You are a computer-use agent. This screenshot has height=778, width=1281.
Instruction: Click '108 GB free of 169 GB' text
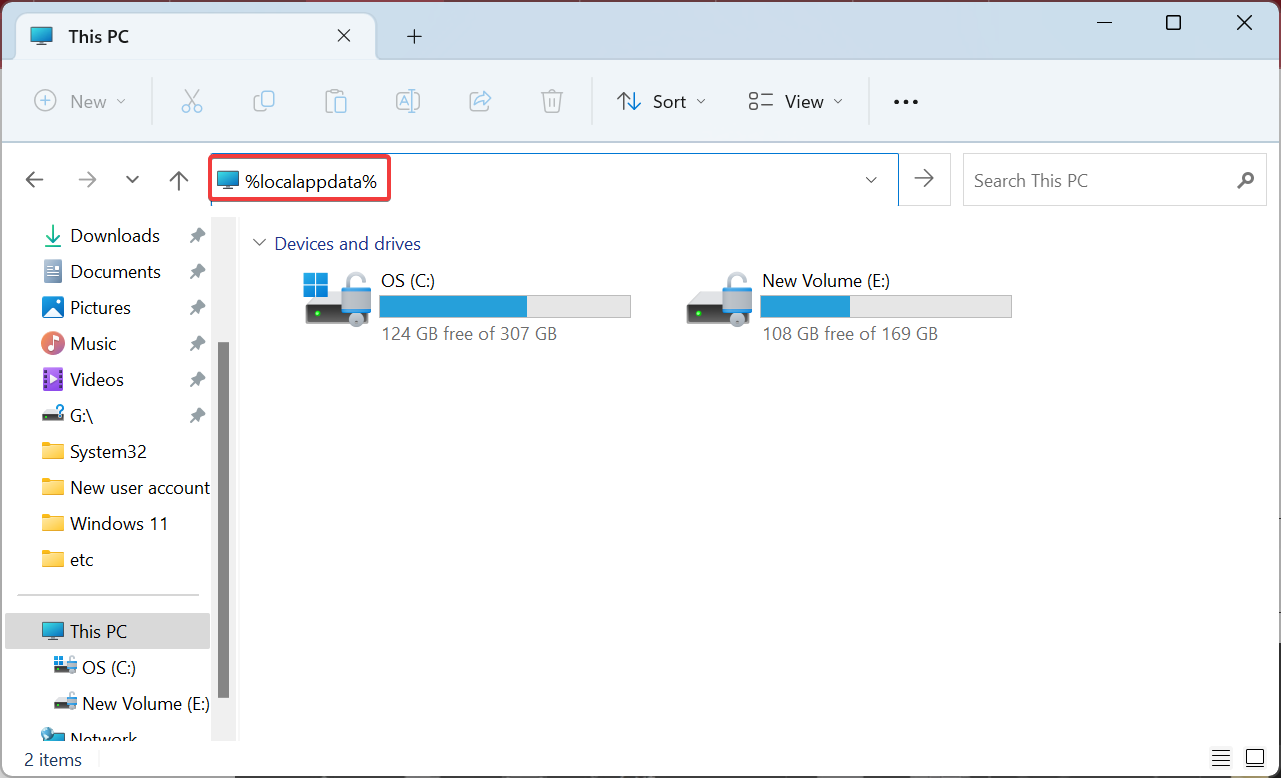point(850,334)
